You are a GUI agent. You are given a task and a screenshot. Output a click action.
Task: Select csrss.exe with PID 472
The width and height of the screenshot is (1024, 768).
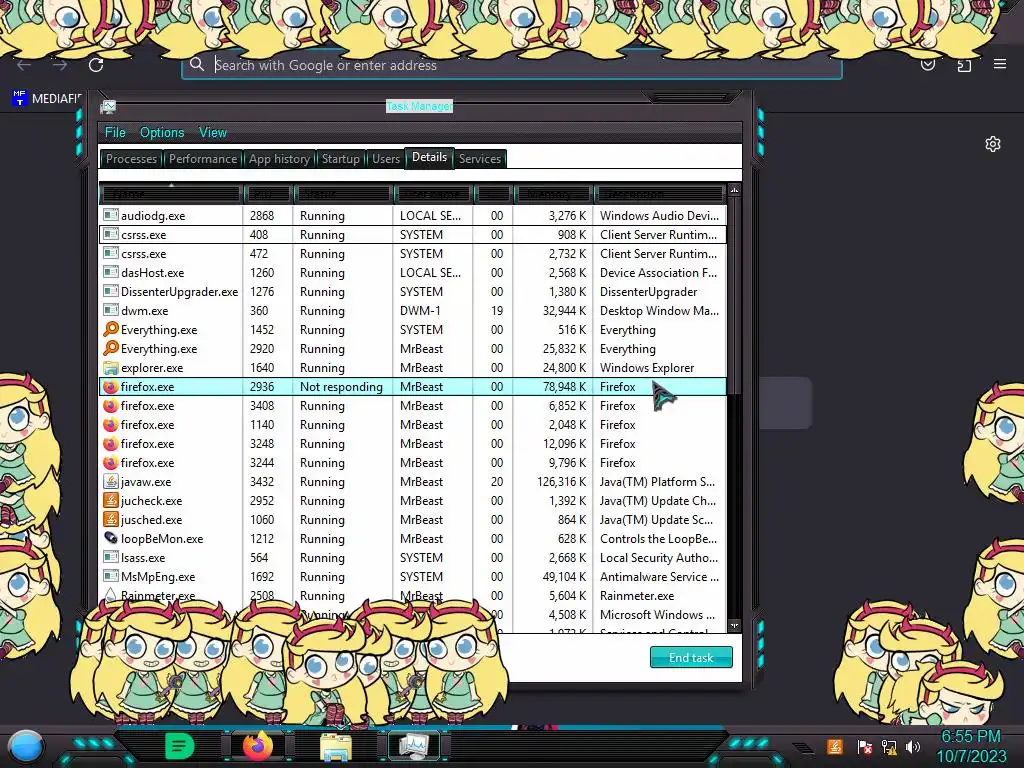pyautogui.click(x=413, y=253)
